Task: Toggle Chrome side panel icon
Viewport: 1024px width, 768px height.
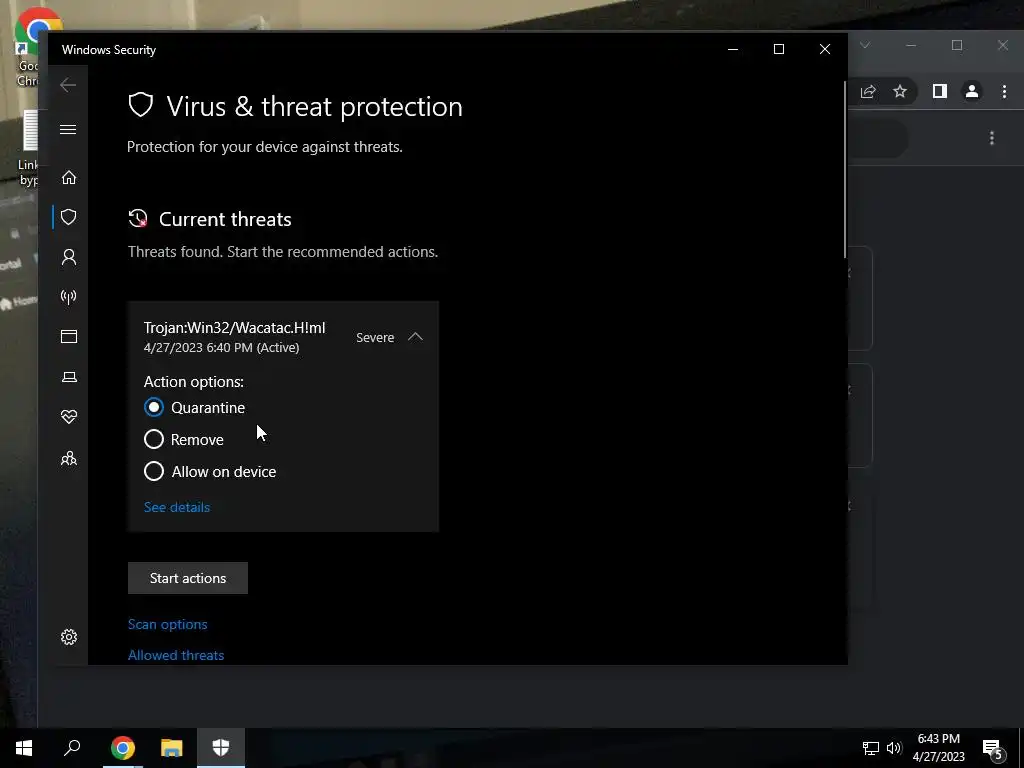Action: tap(939, 91)
